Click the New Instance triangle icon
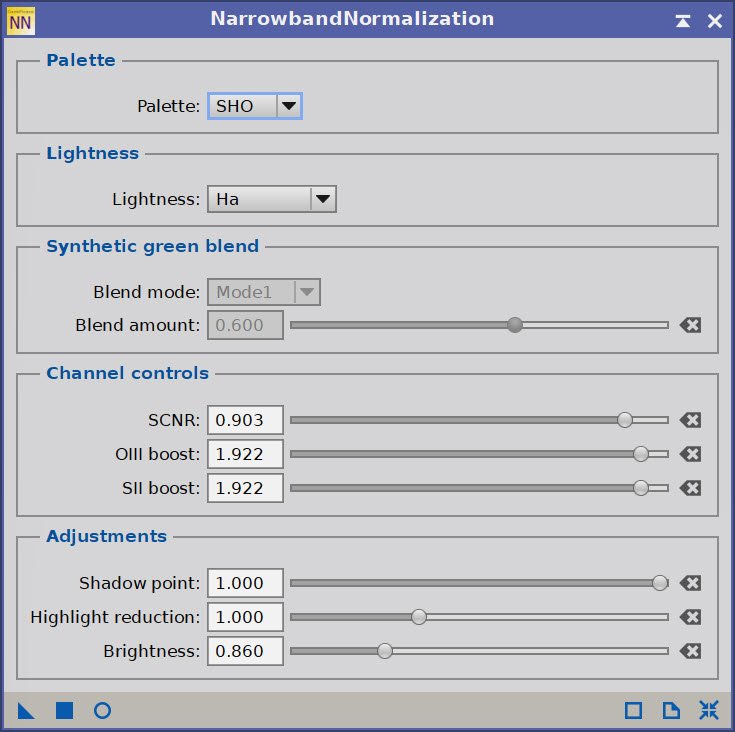 26,711
